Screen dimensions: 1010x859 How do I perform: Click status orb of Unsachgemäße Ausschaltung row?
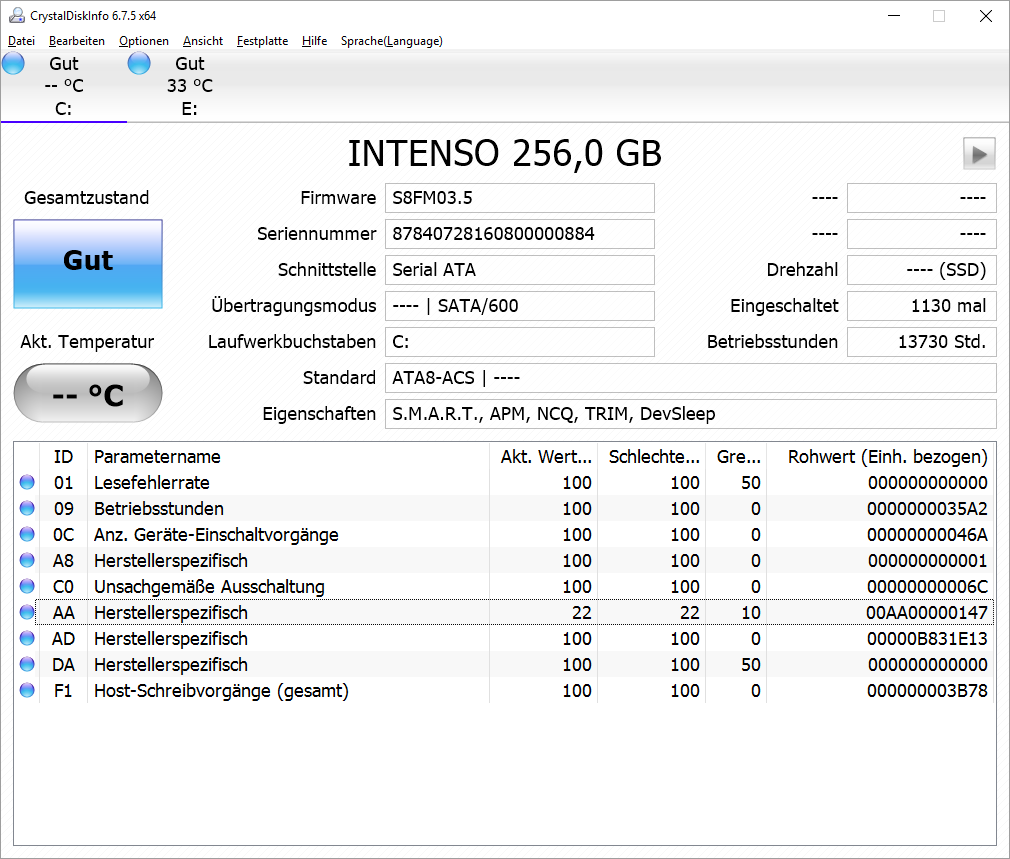(x=27, y=586)
